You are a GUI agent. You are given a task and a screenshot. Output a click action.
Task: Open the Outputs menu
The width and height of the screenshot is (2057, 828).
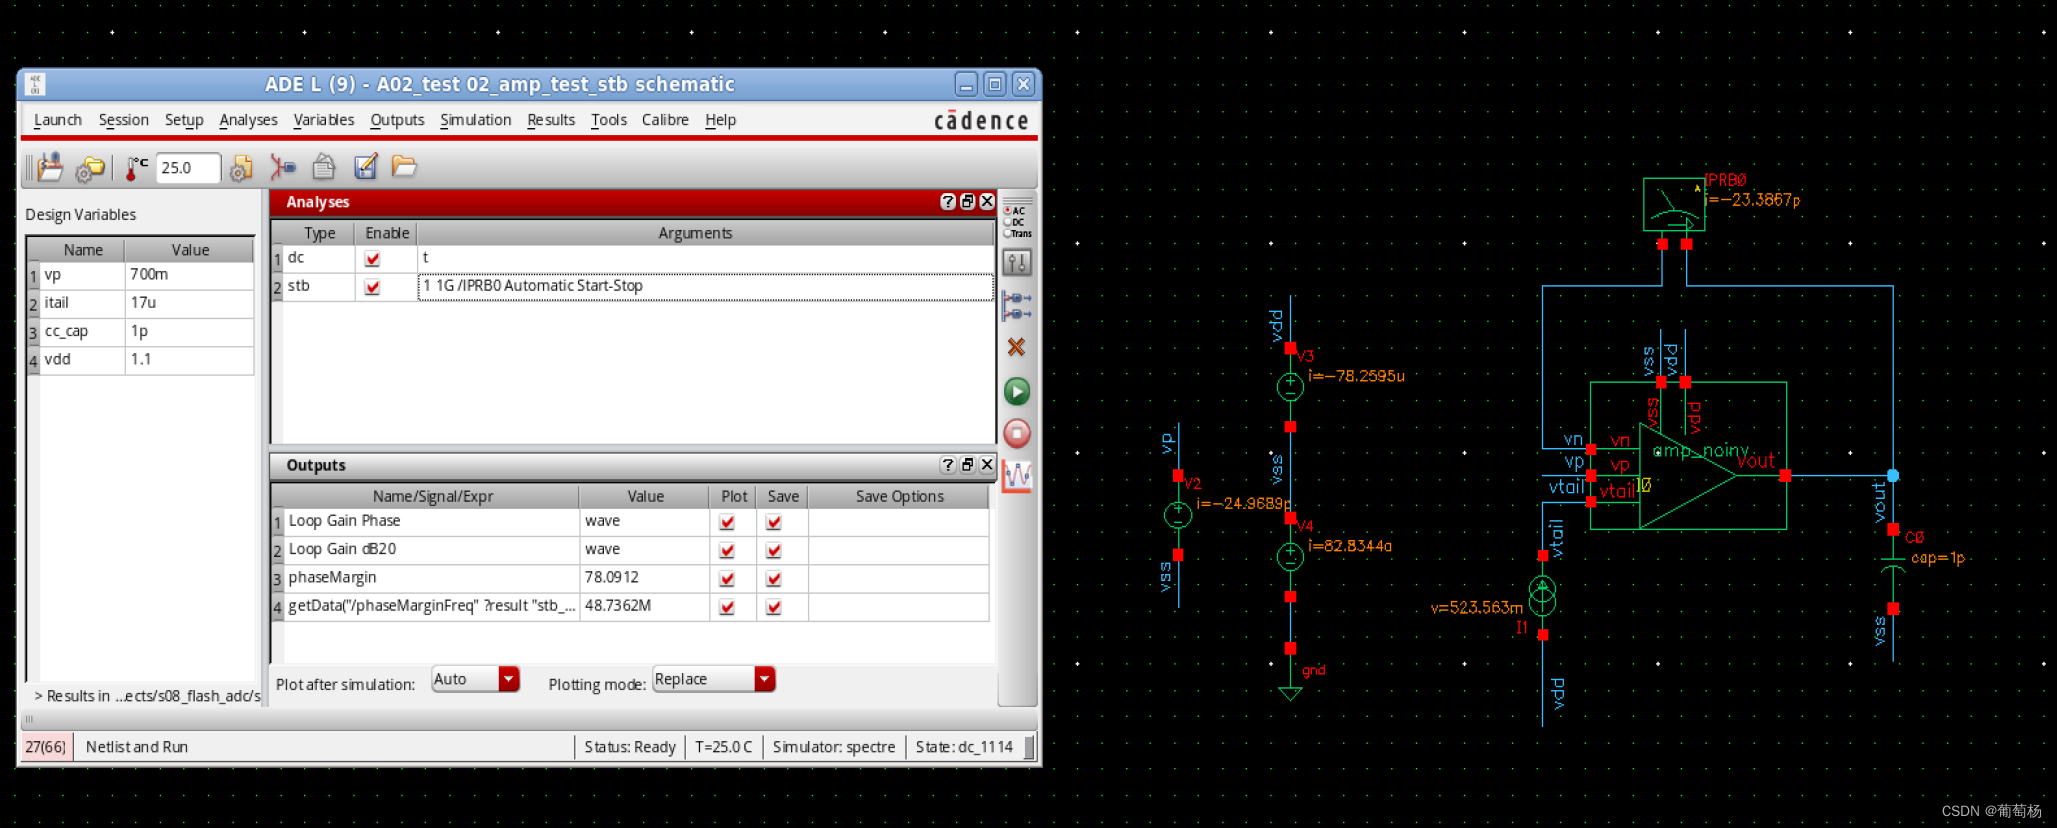[x=397, y=120]
